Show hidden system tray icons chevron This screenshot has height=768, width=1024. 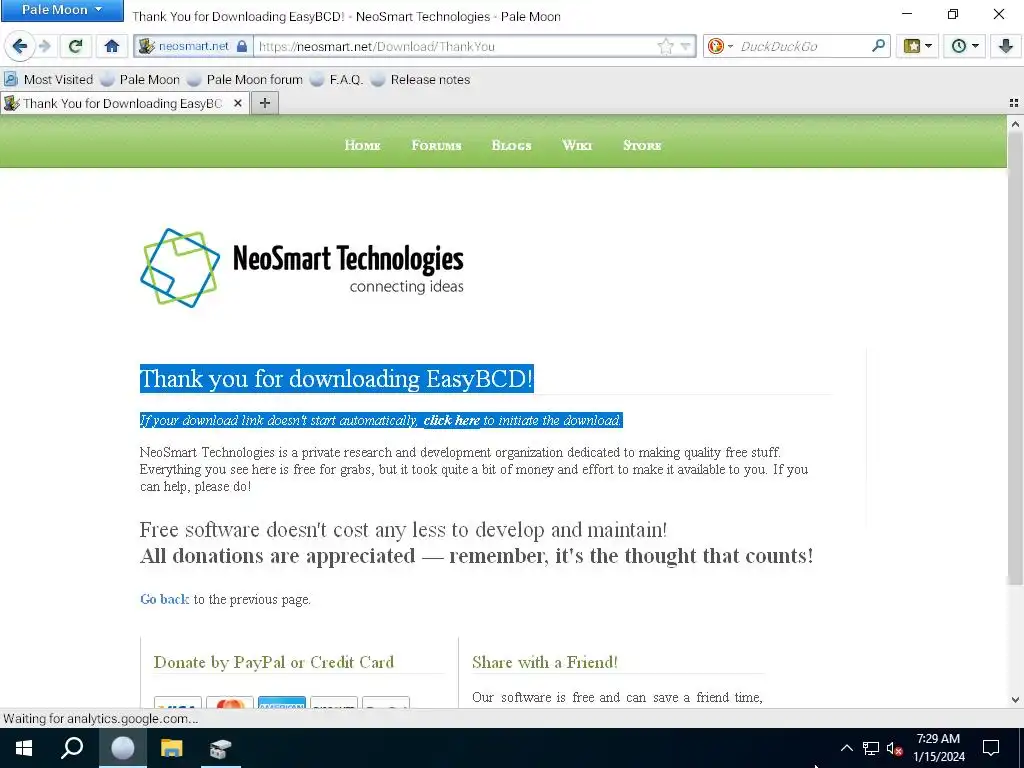click(x=846, y=748)
